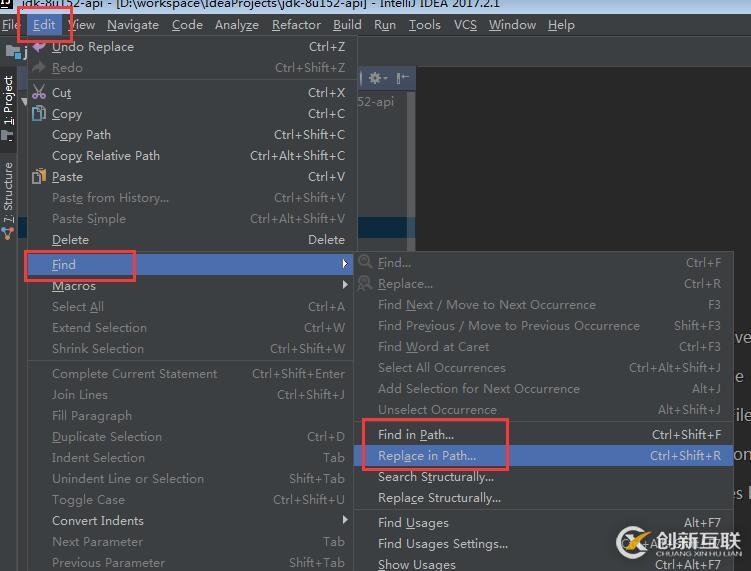The height and width of the screenshot is (571, 751).
Task: Expand the Convert Indents submenu arrow
Action: [x=345, y=520]
